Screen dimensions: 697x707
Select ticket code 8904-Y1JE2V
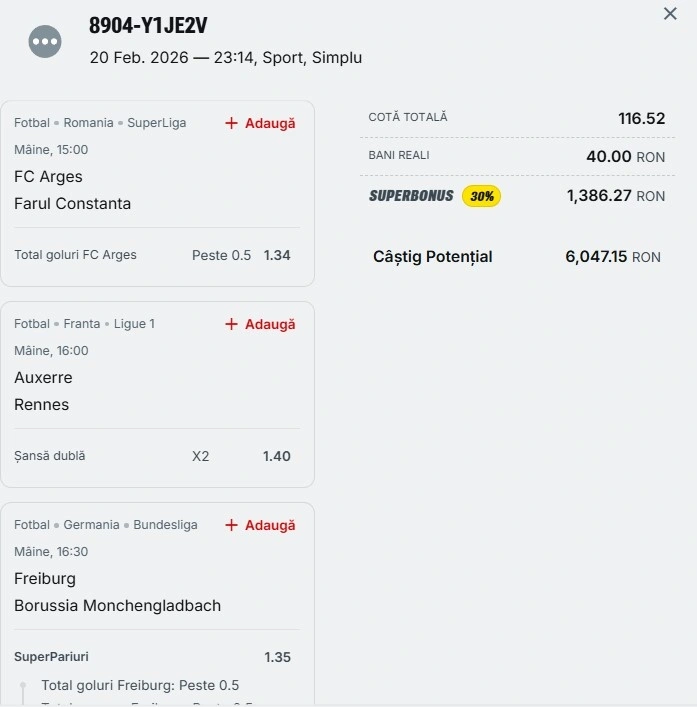(148, 26)
